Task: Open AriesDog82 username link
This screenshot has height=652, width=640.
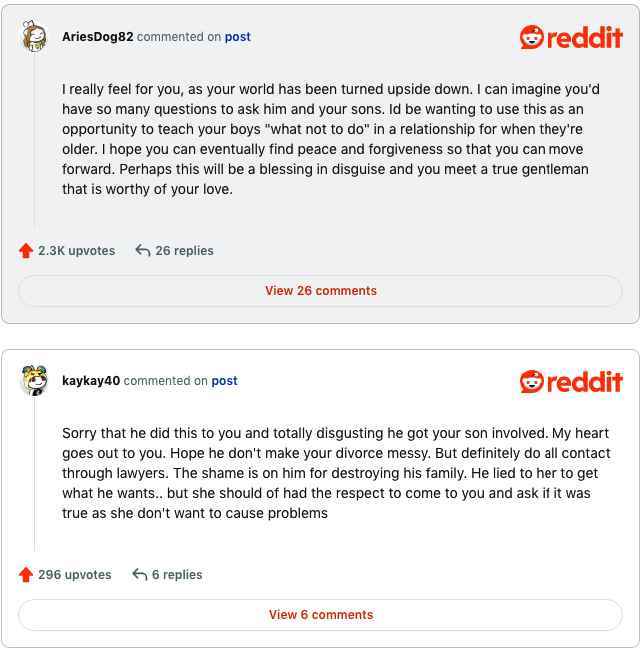Action: coord(97,37)
